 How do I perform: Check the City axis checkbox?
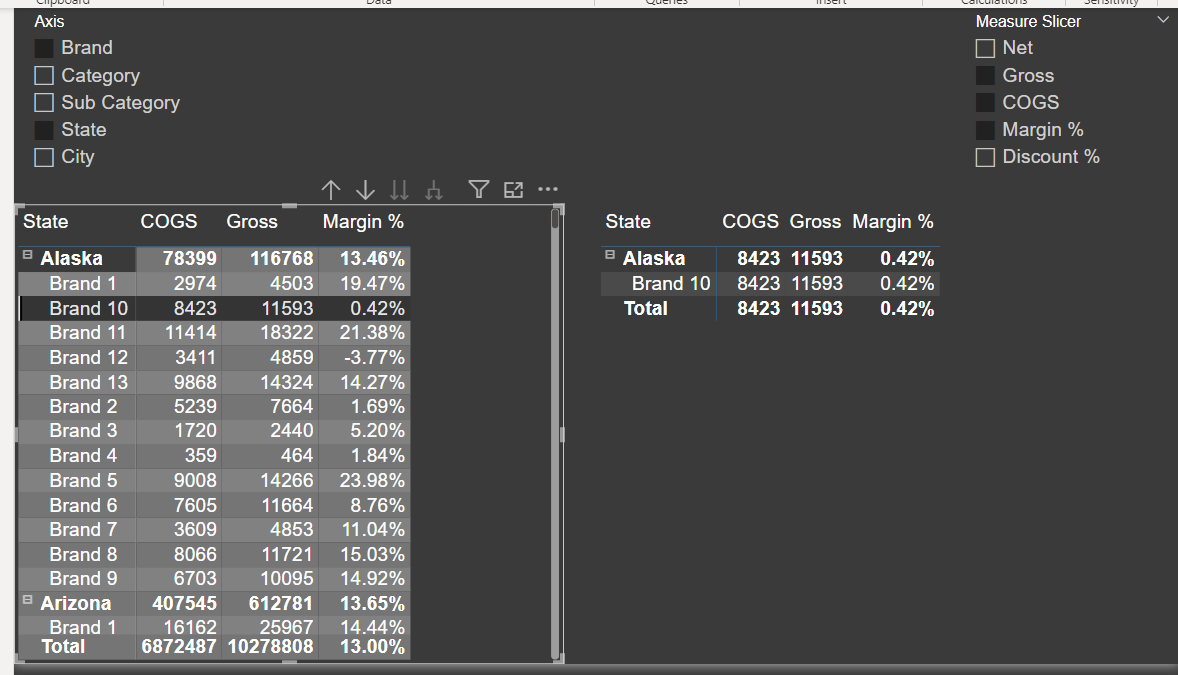point(44,157)
